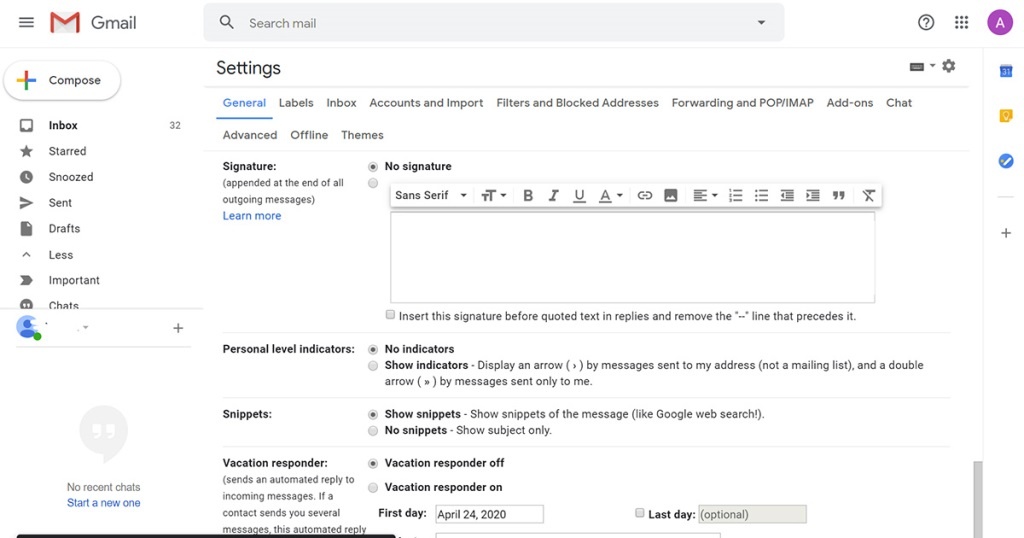Insert a link in signature toolbar
This screenshot has width=1024, height=538.
pyautogui.click(x=645, y=196)
